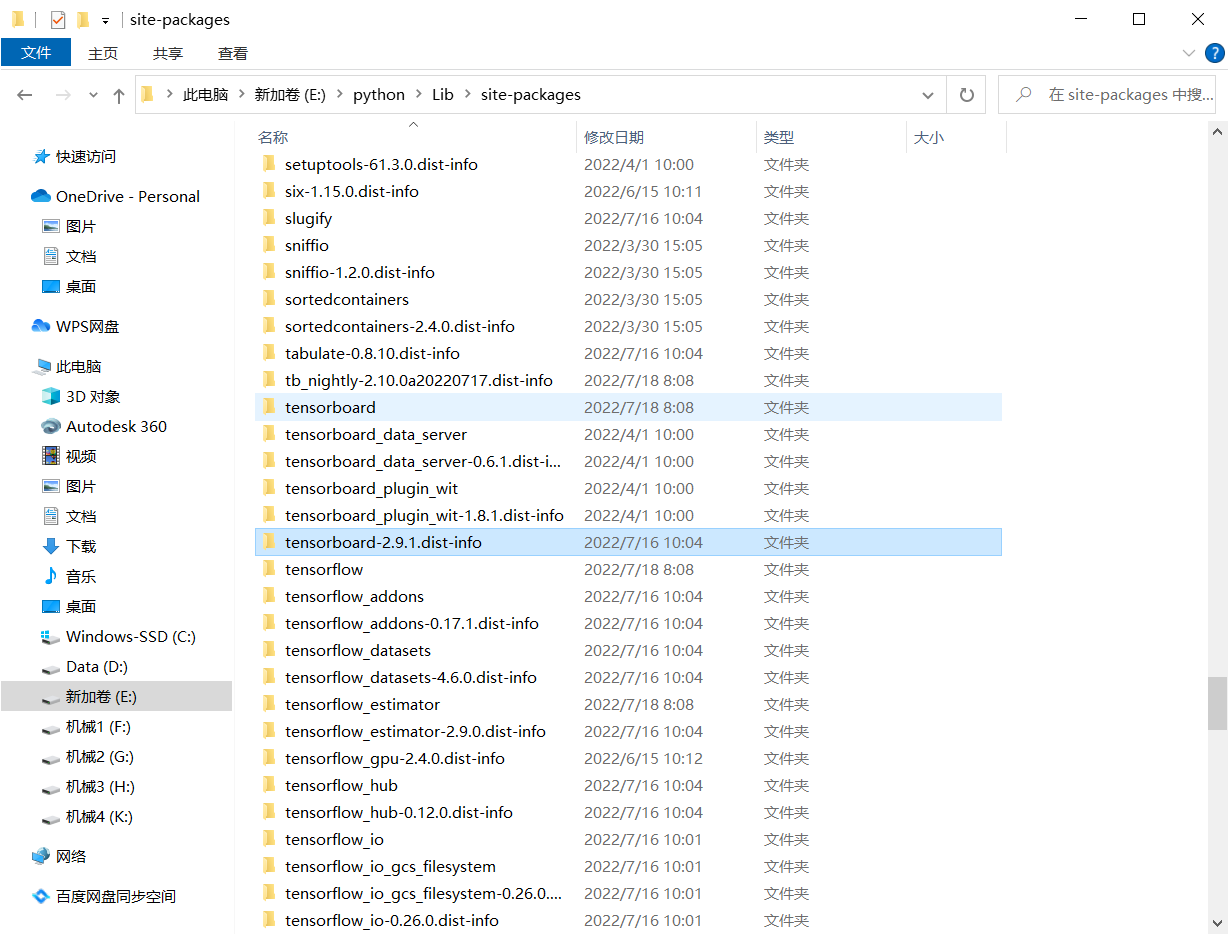The height and width of the screenshot is (935, 1229).
Task: Click the file list vertical scrollbar thumb
Action: (1217, 703)
